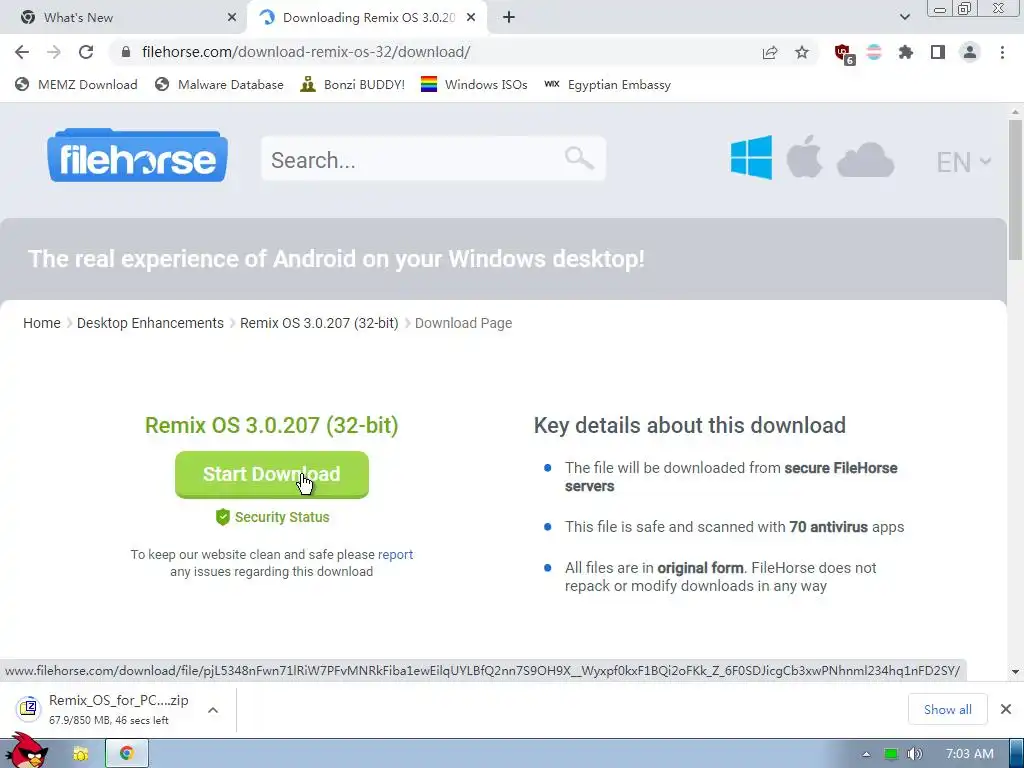Select the Apple Mac platform icon
The width and height of the screenshot is (1024, 768).
pyautogui.click(x=804, y=157)
